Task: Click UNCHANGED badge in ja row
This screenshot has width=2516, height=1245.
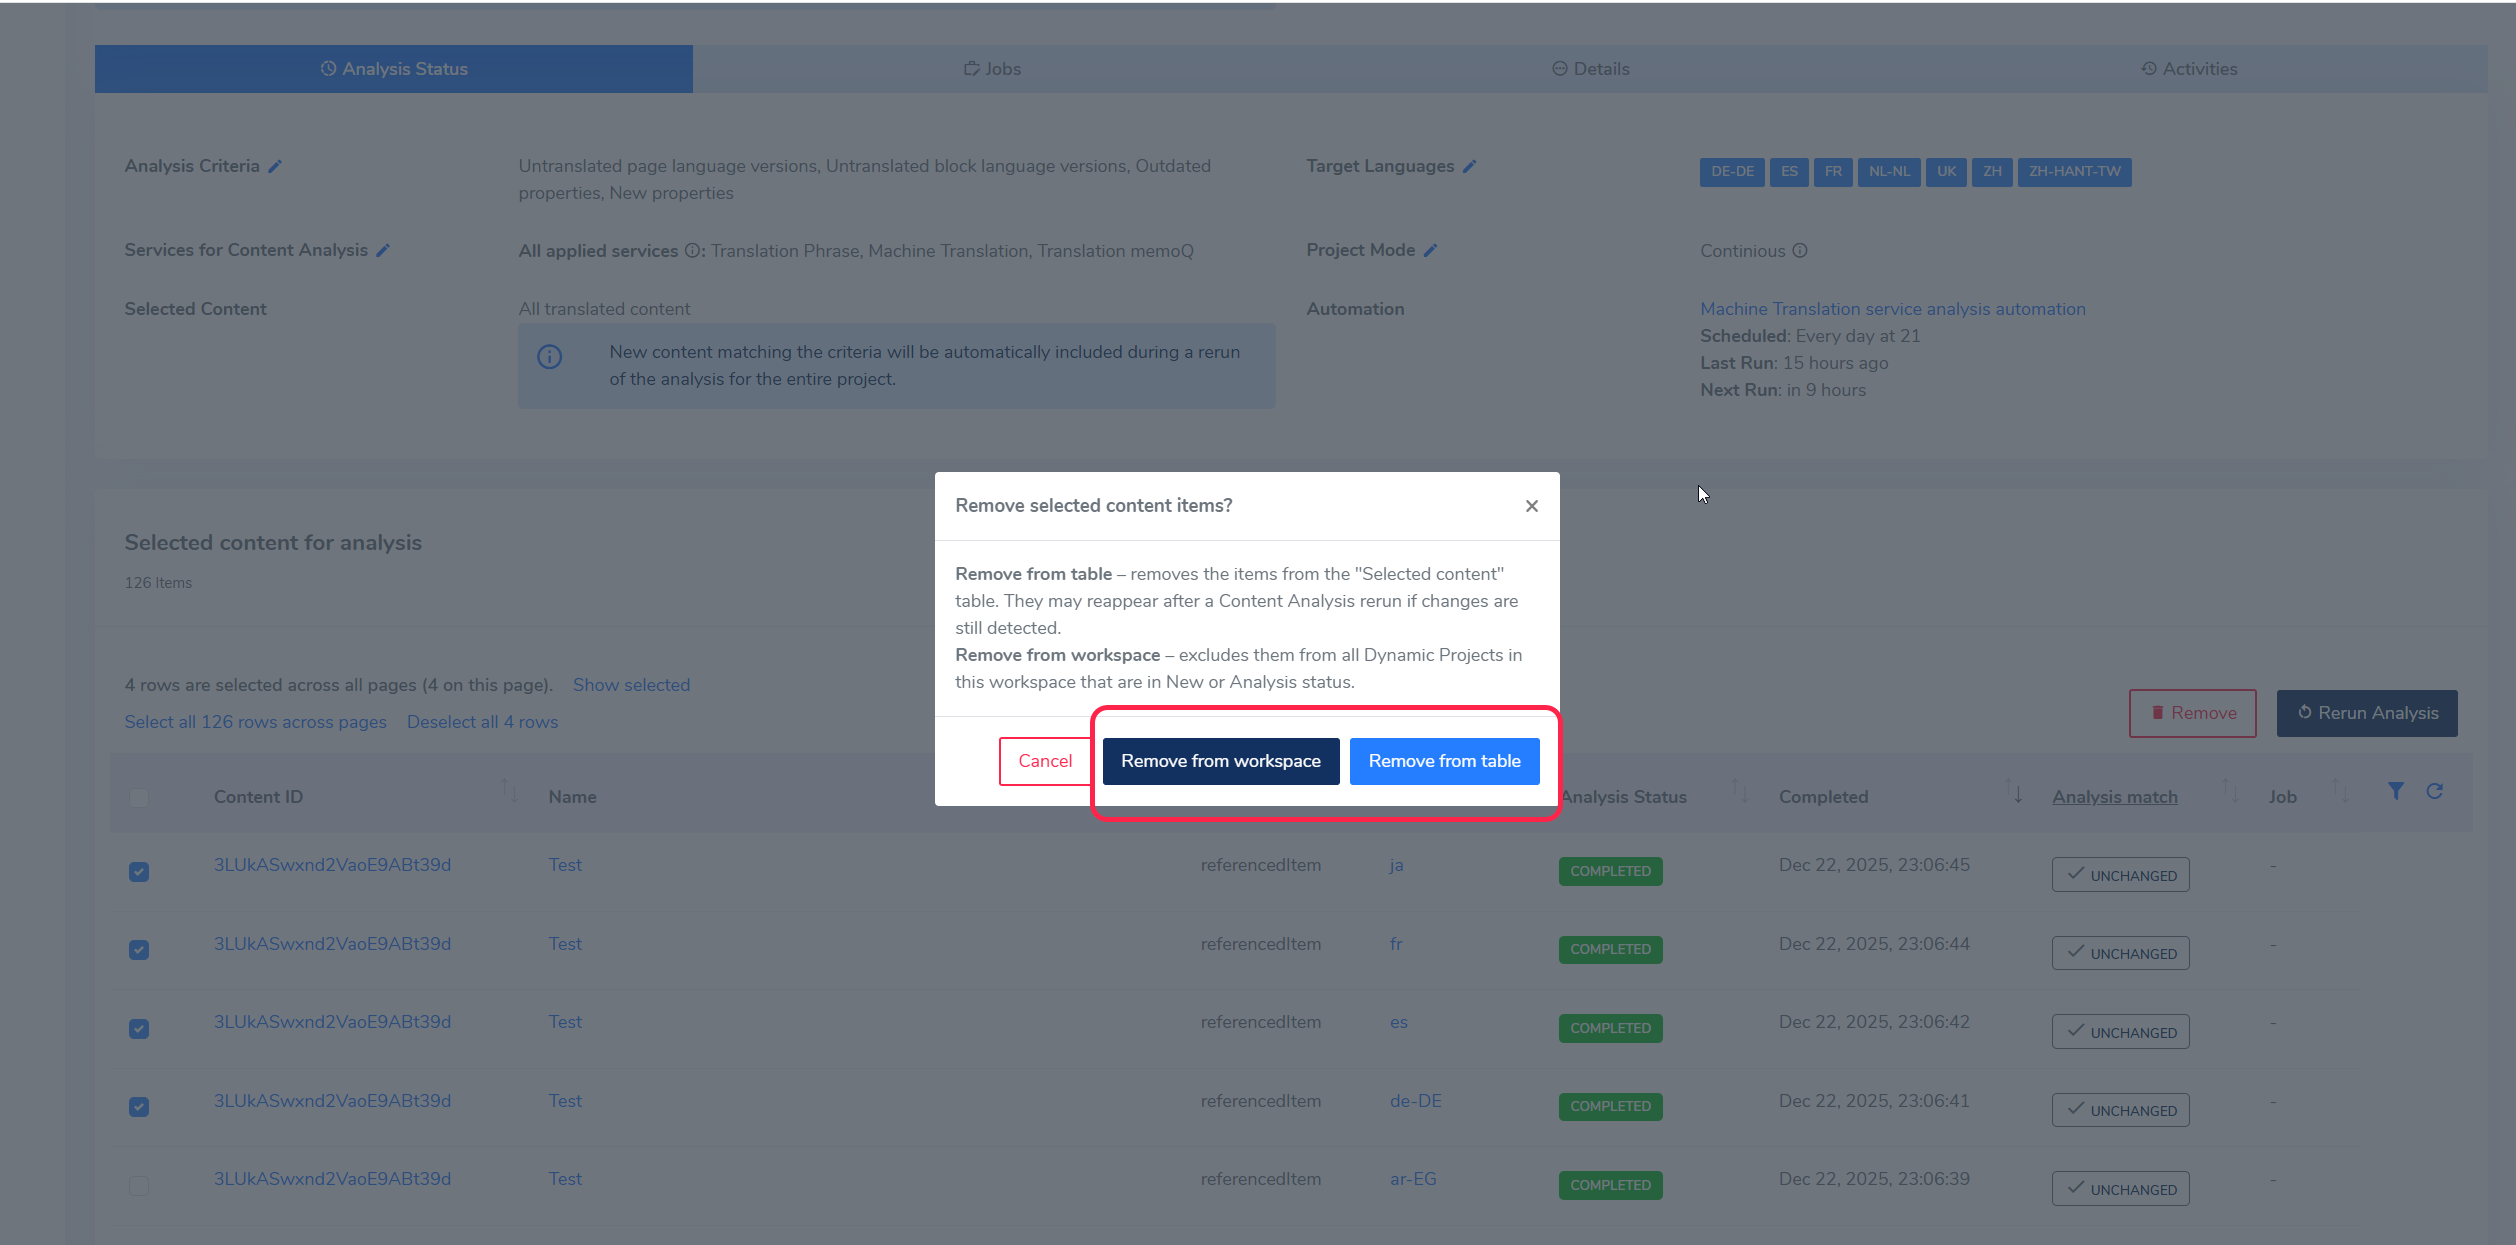Action: [2120, 875]
